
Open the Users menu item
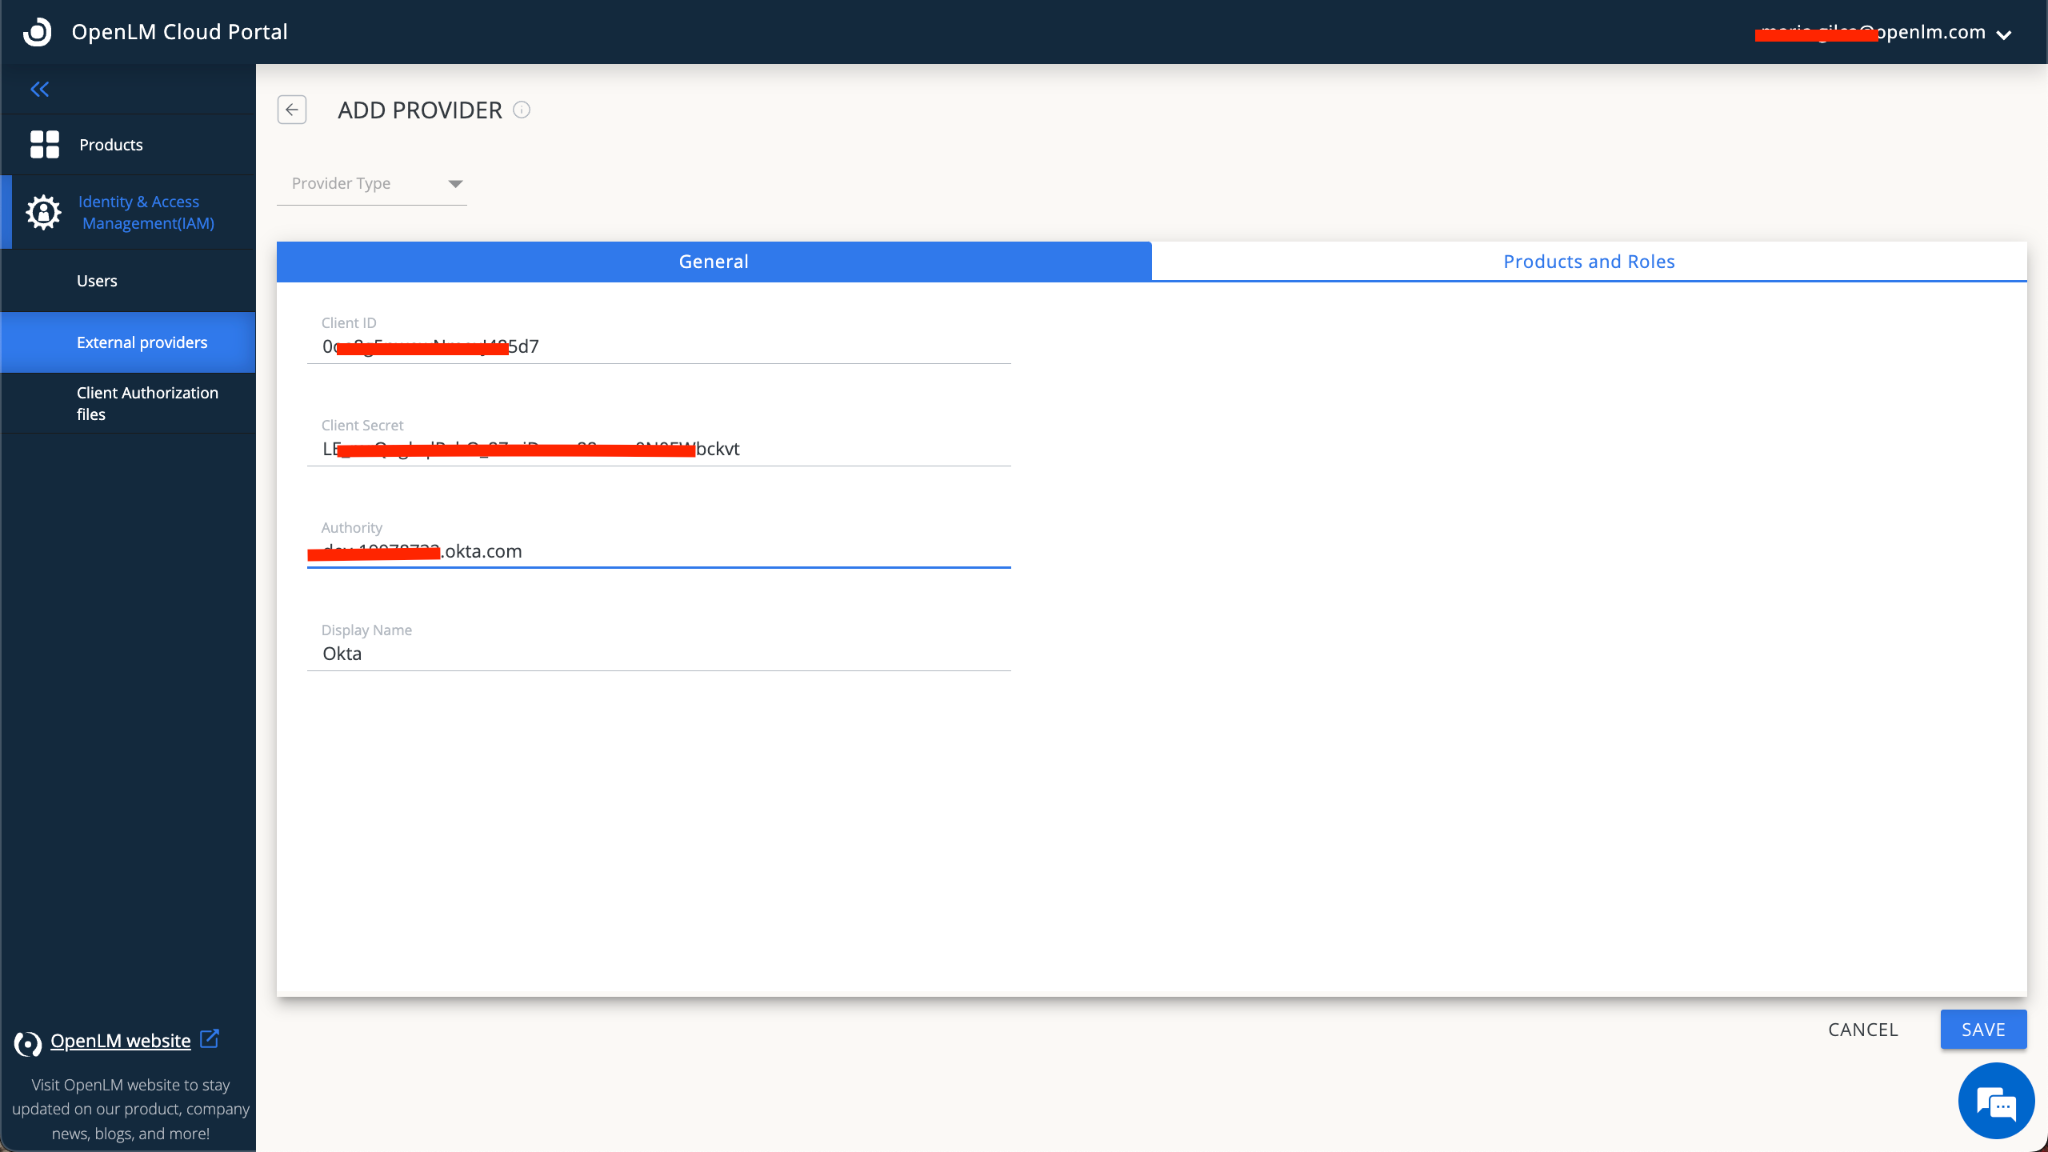coord(97,281)
